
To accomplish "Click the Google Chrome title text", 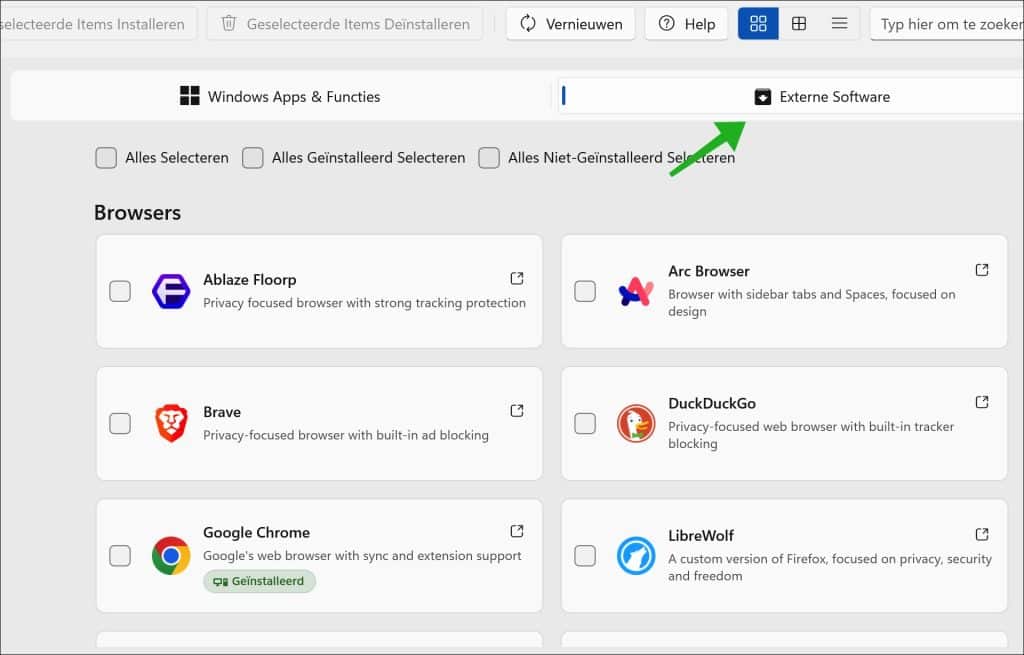I will 256,532.
